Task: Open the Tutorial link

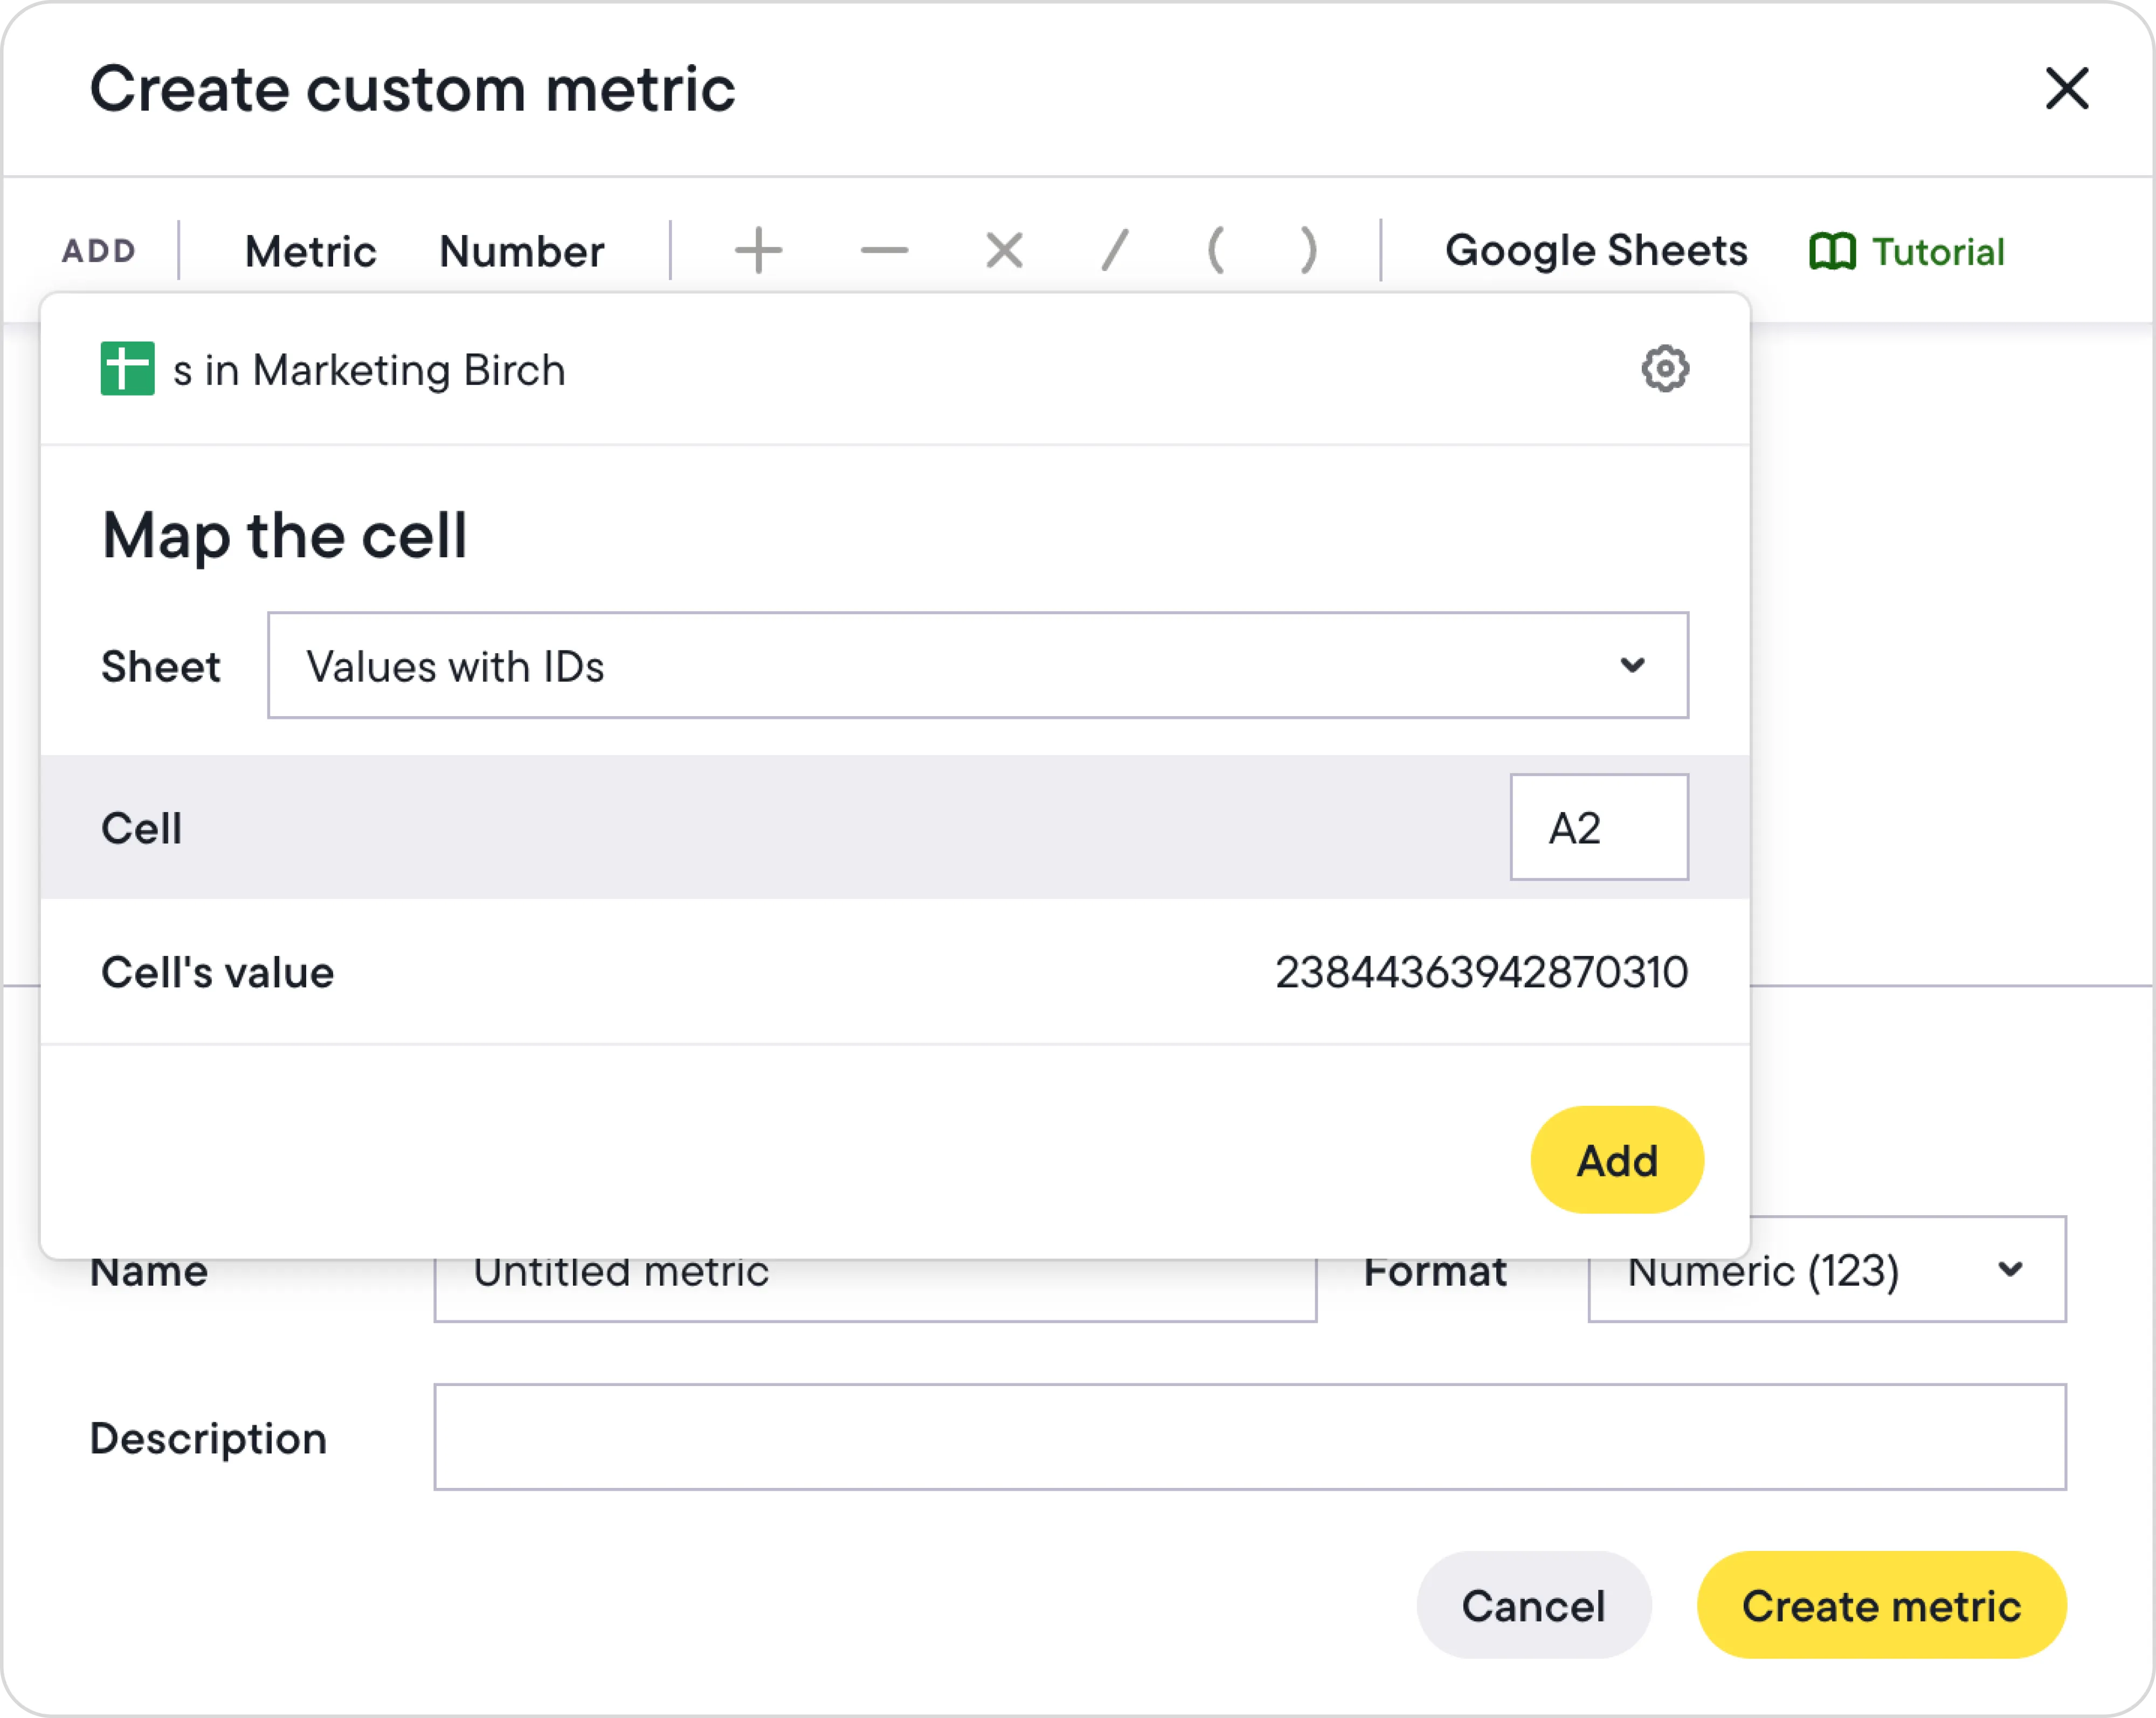Action: [x=1907, y=252]
